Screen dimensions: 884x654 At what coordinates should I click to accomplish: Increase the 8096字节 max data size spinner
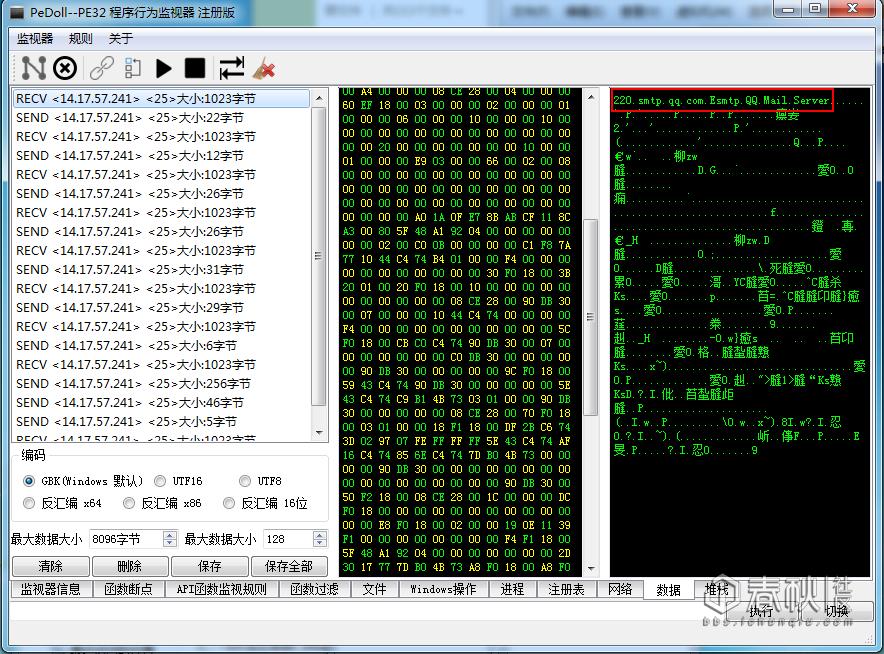(170, 535)
